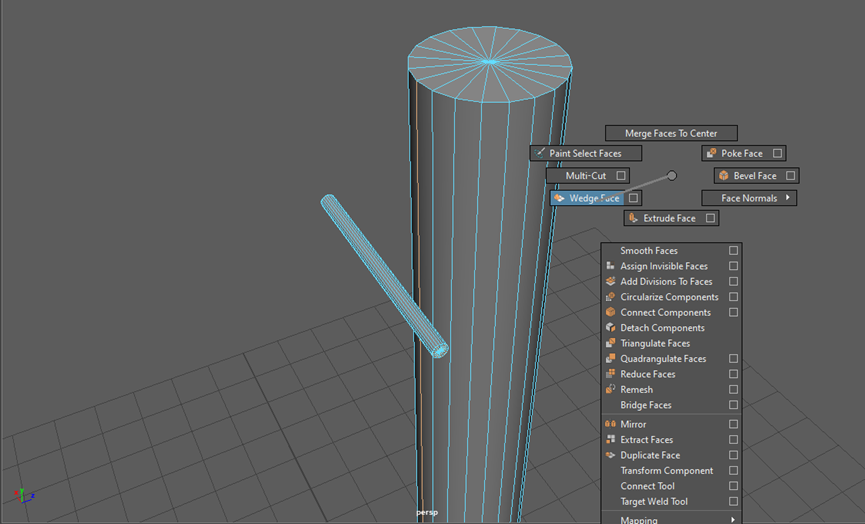865x524 pixels.
Task: Click the Remesh icon
Action: [x=610, y=389]
